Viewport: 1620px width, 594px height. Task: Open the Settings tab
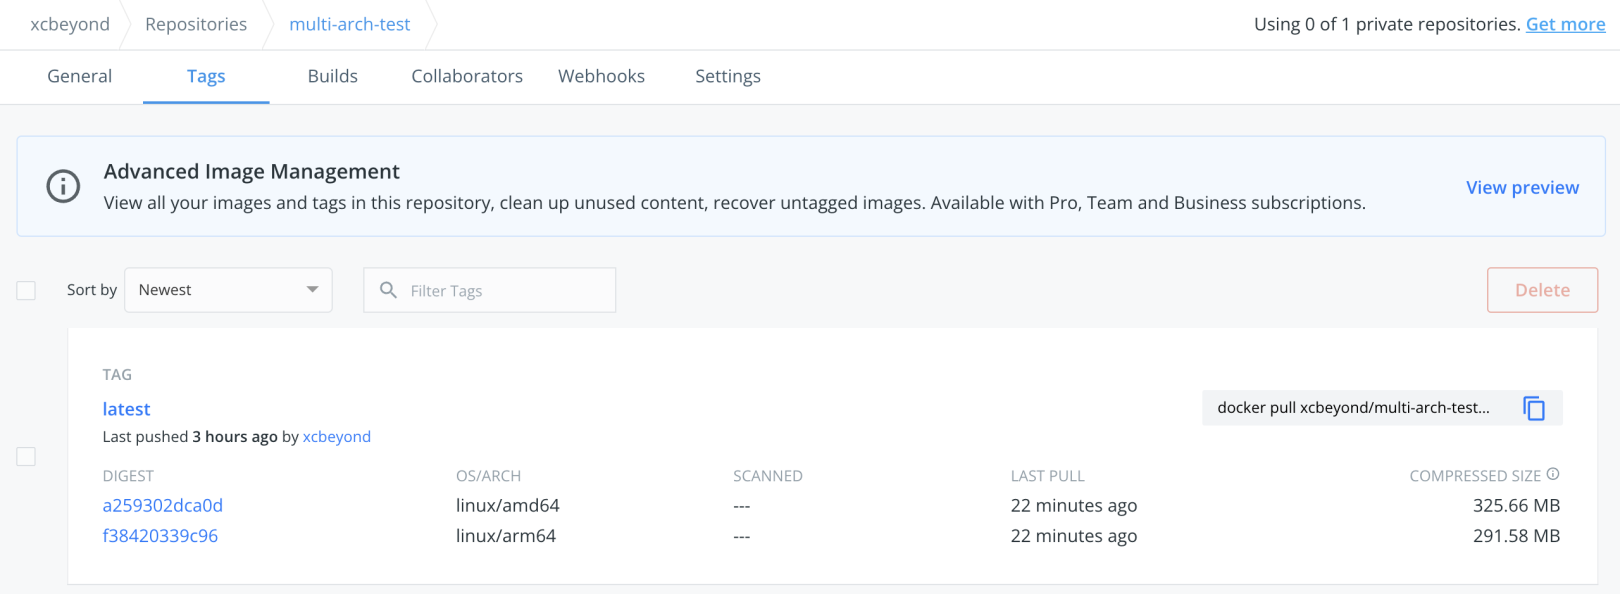(728, 76)
